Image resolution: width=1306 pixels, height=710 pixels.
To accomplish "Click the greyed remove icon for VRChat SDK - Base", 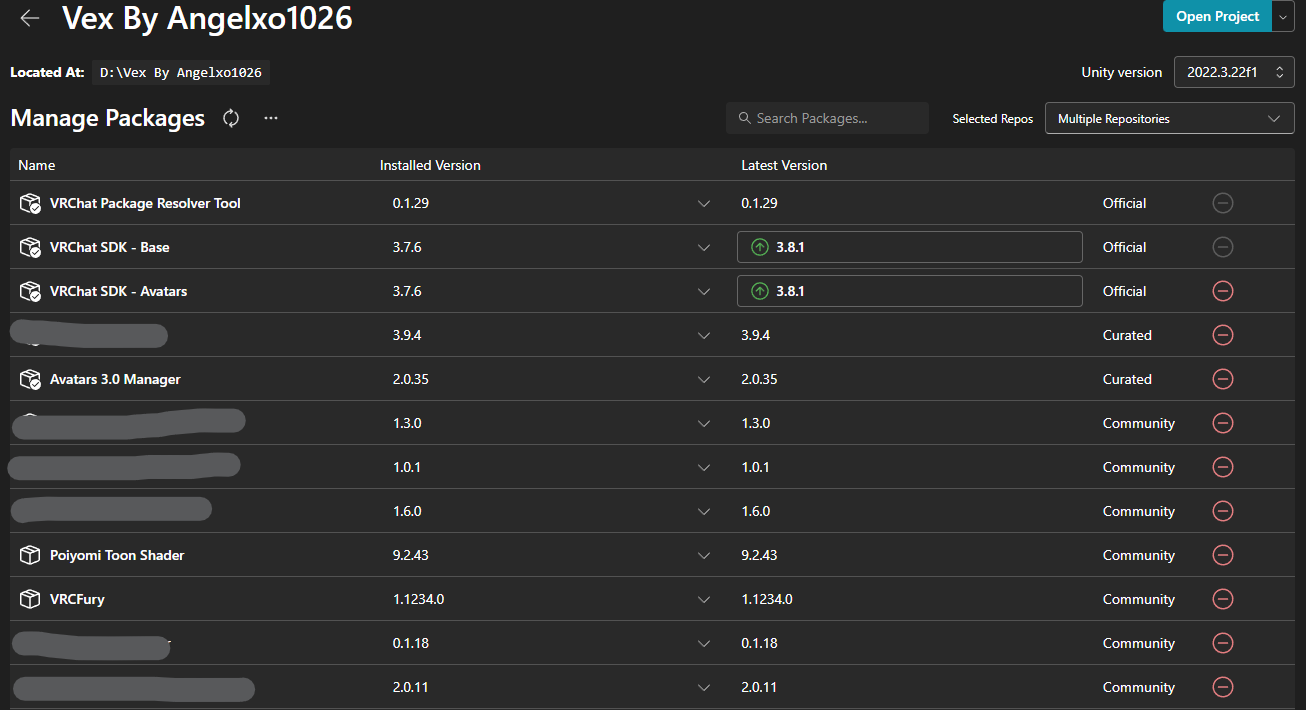I will pyautogui.click(x=1222, y=247).
